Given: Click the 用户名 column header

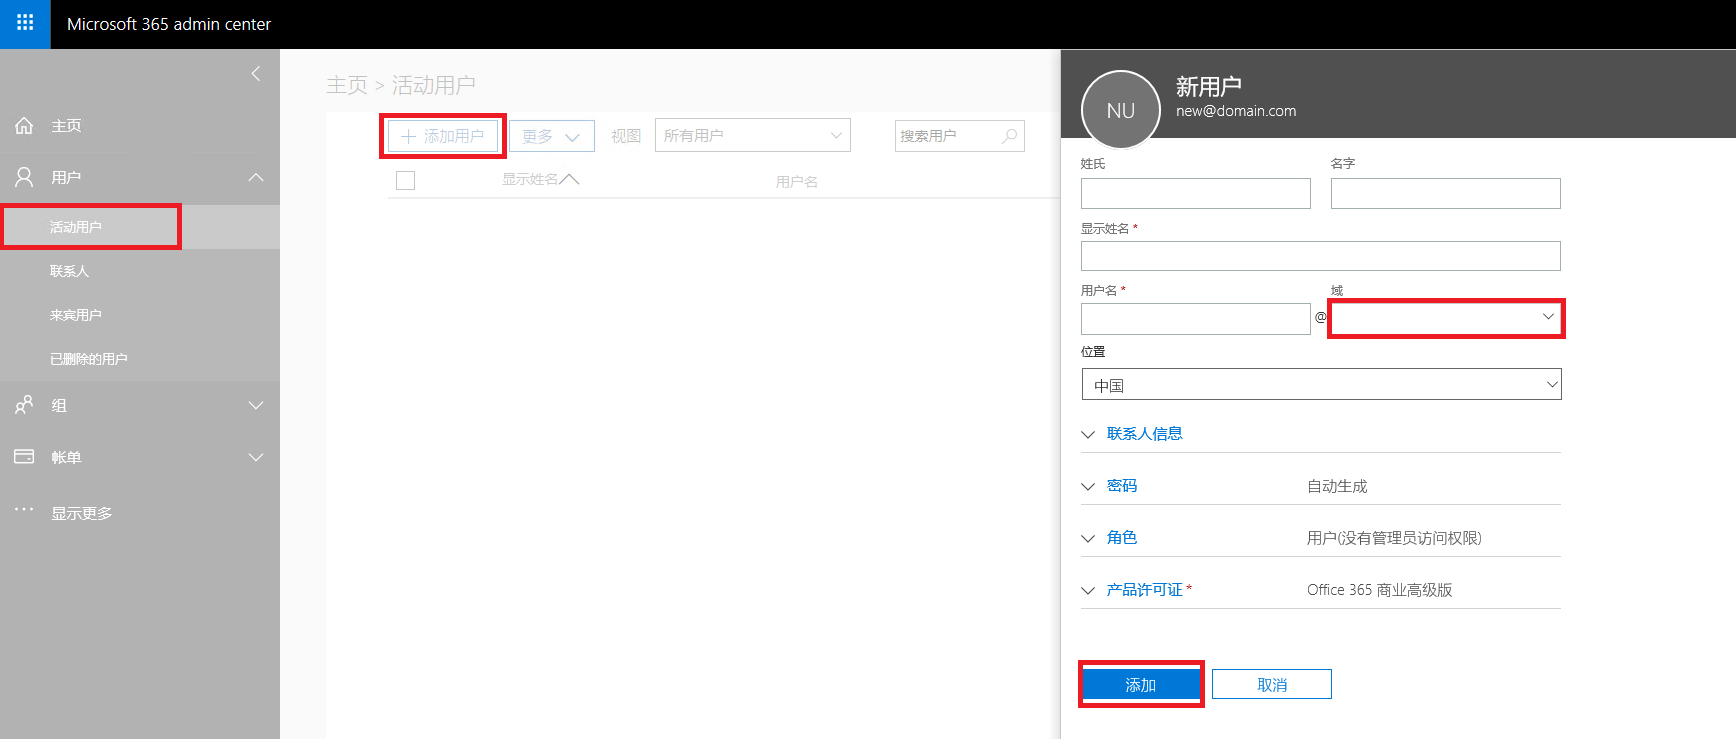Looking at the screenshot, I should coord(797,182).
